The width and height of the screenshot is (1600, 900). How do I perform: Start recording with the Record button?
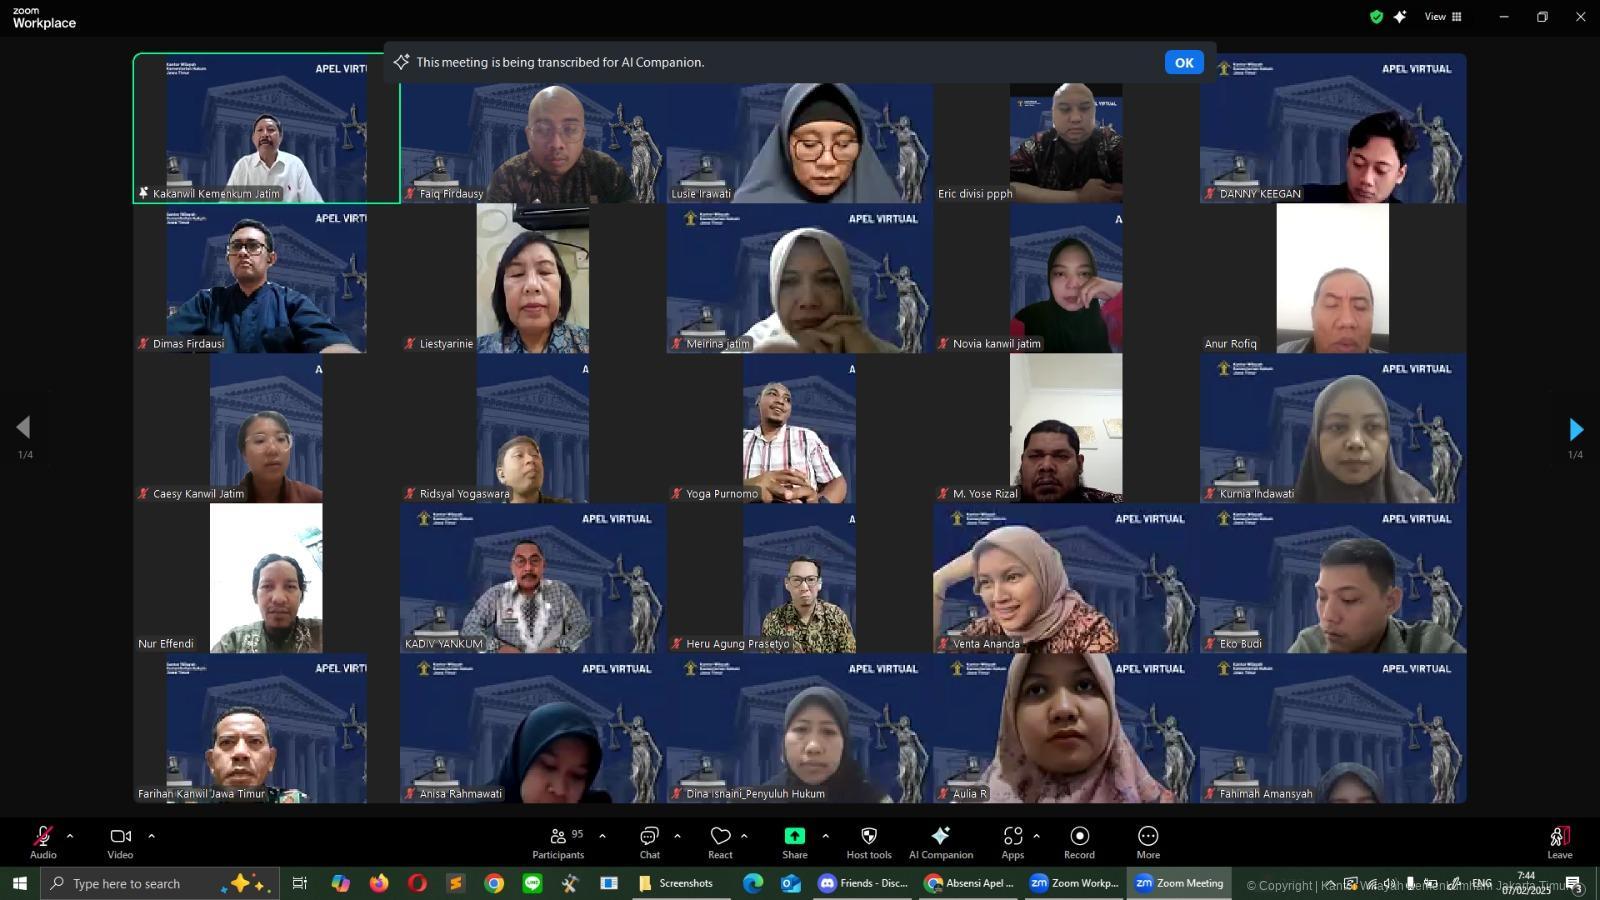(x=1079, y=842)
